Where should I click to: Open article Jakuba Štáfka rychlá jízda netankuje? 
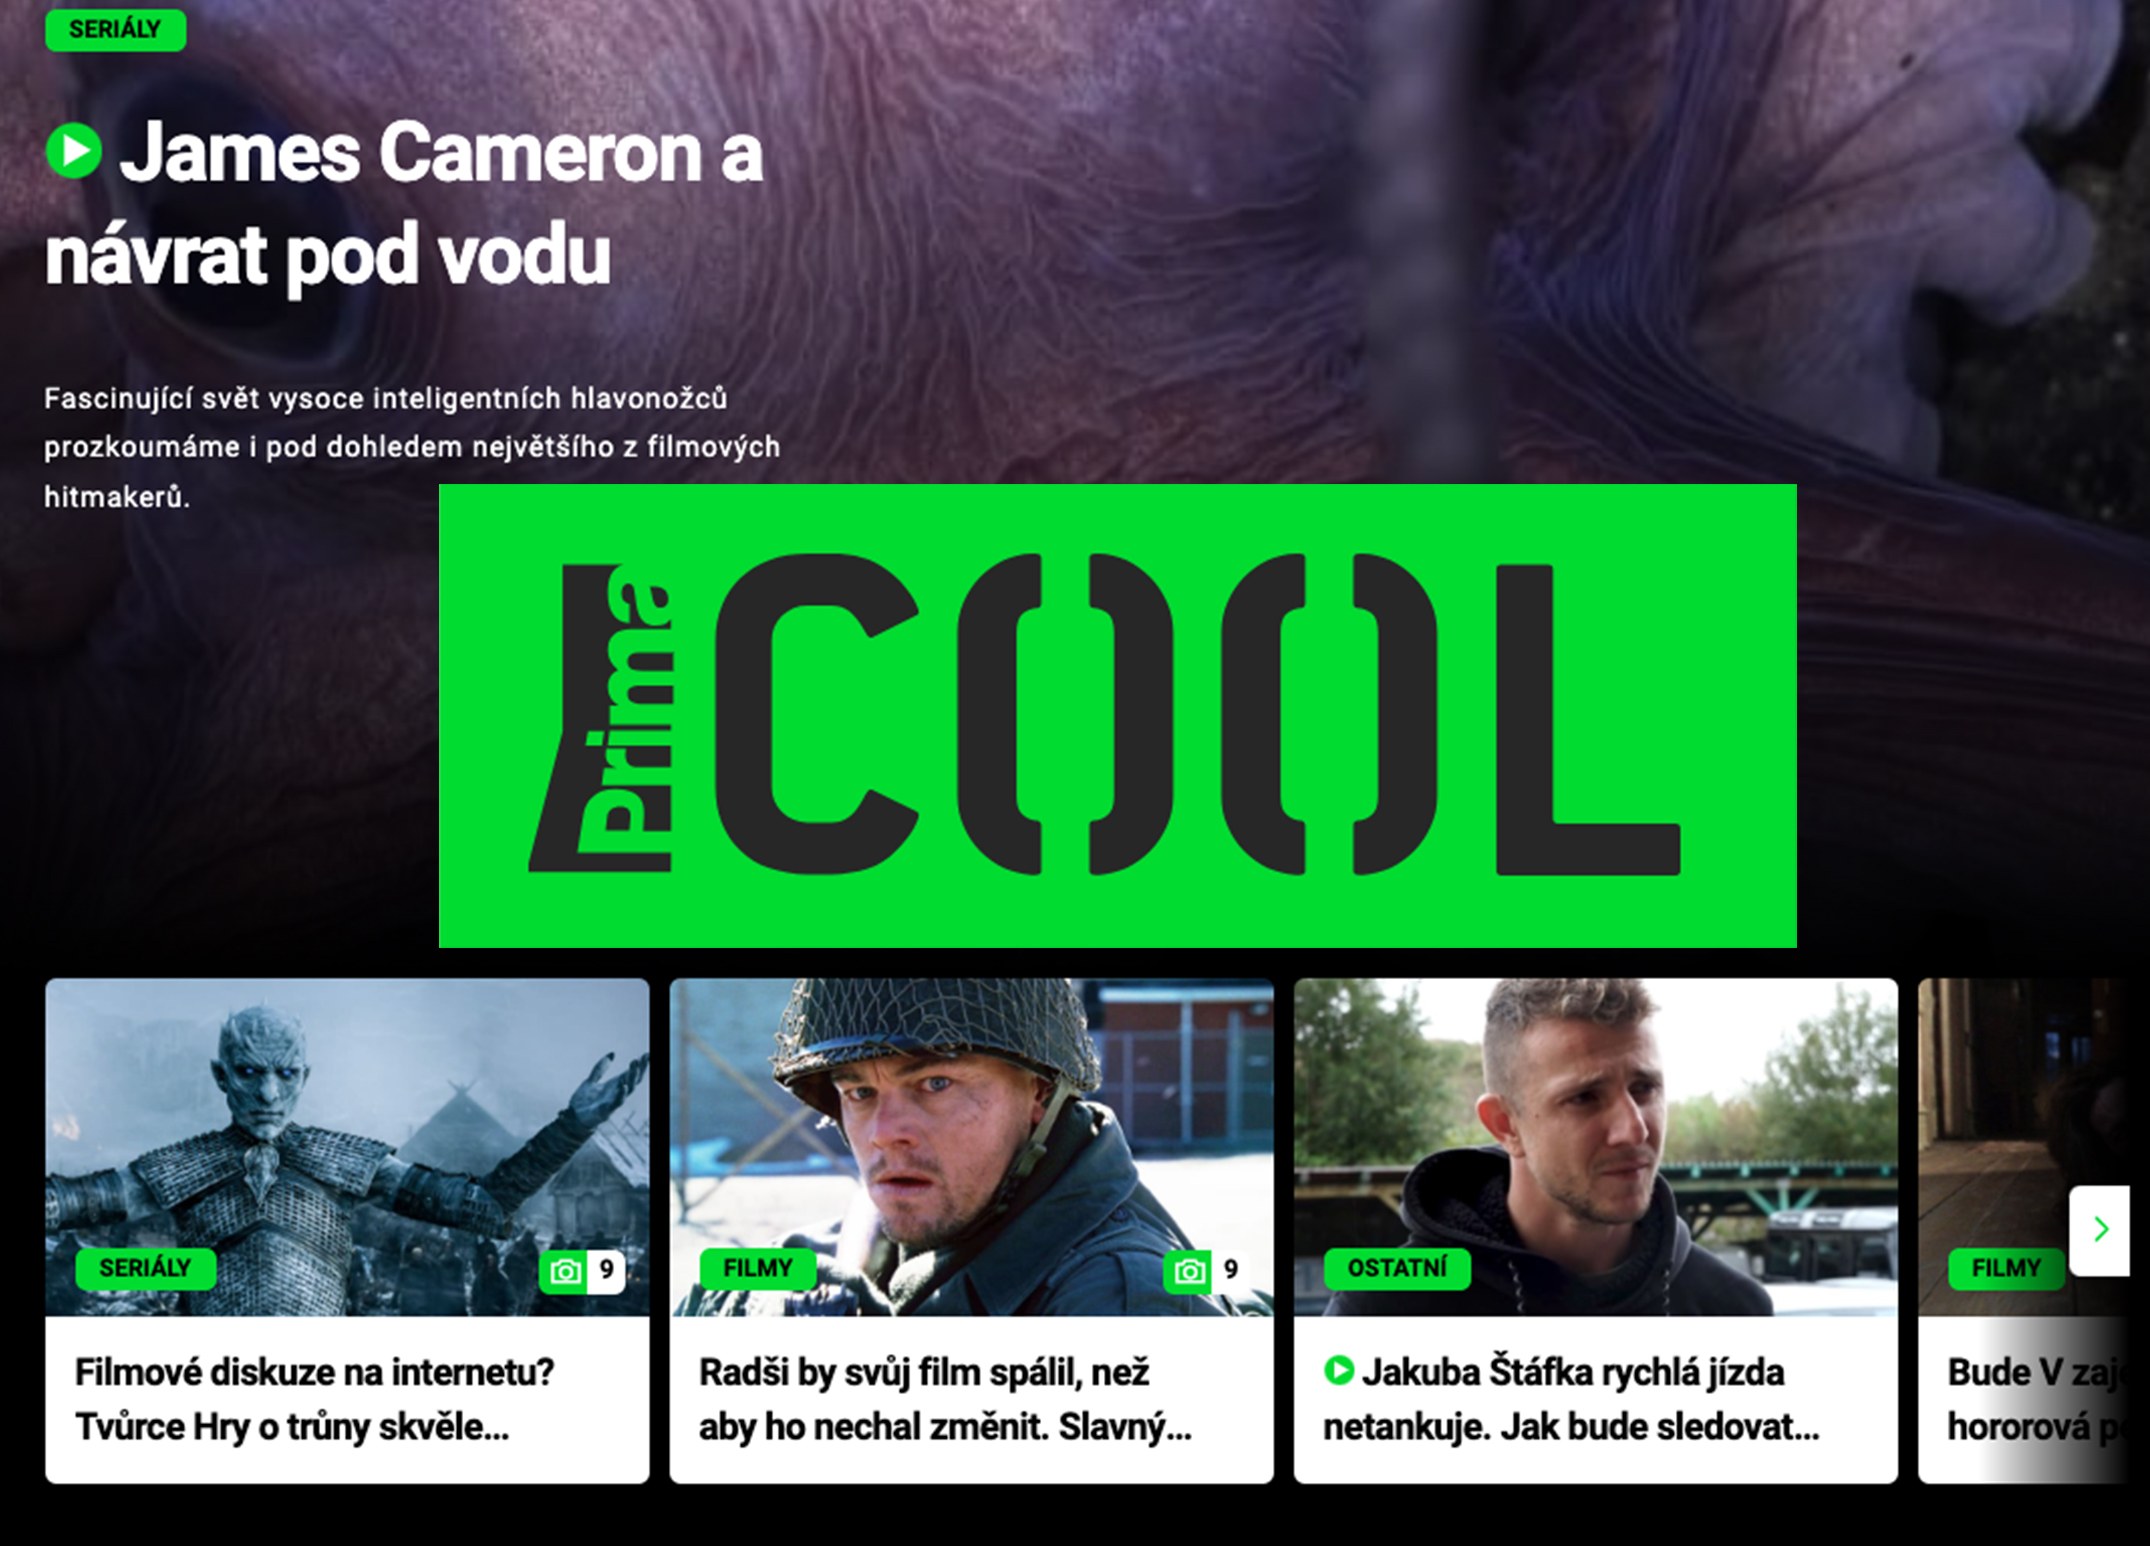1572,1399
